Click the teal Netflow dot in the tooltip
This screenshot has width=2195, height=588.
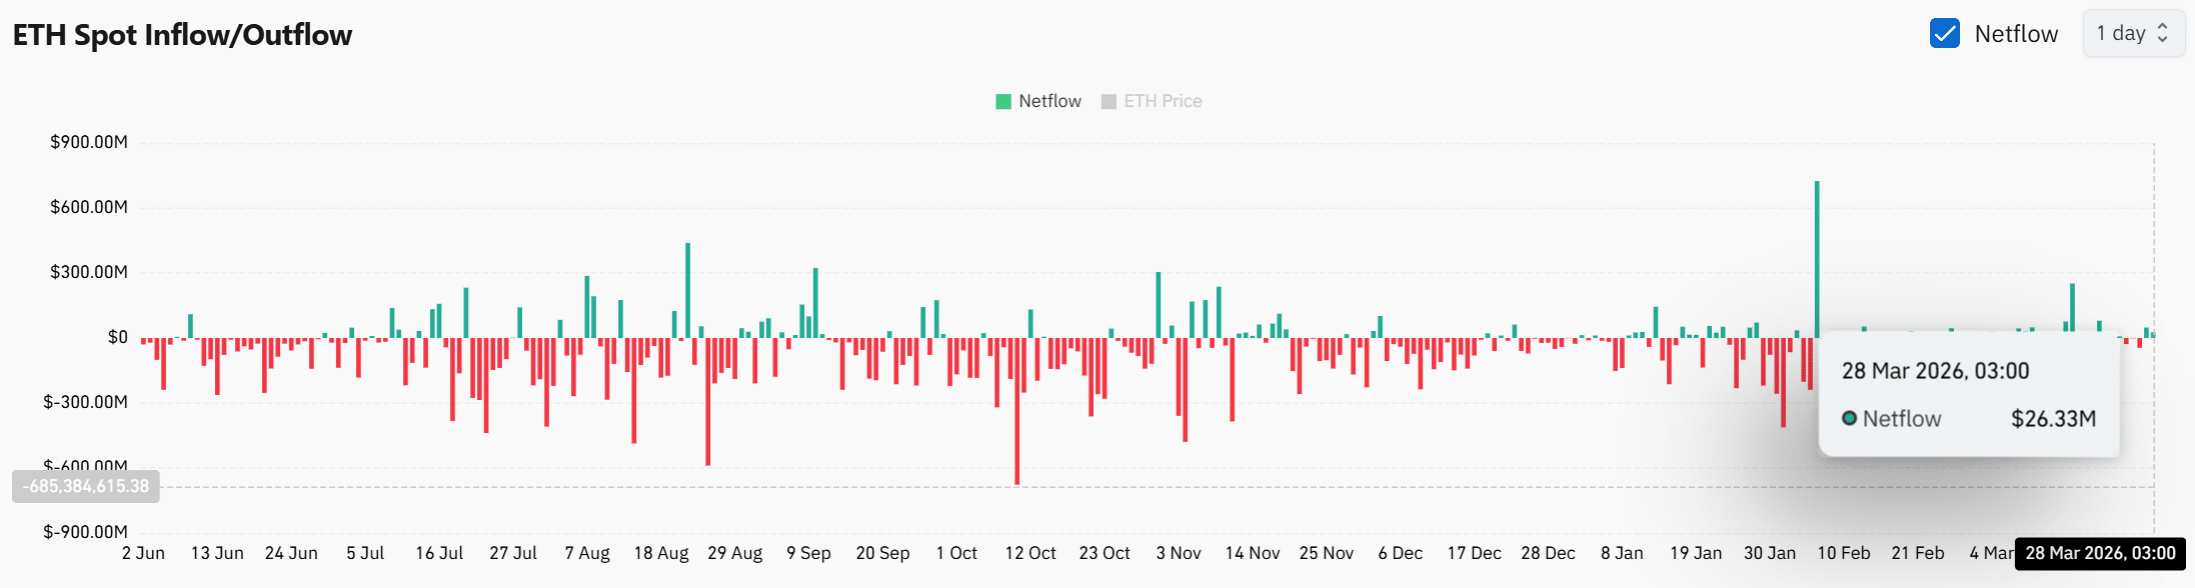[x=1849, y=418]
